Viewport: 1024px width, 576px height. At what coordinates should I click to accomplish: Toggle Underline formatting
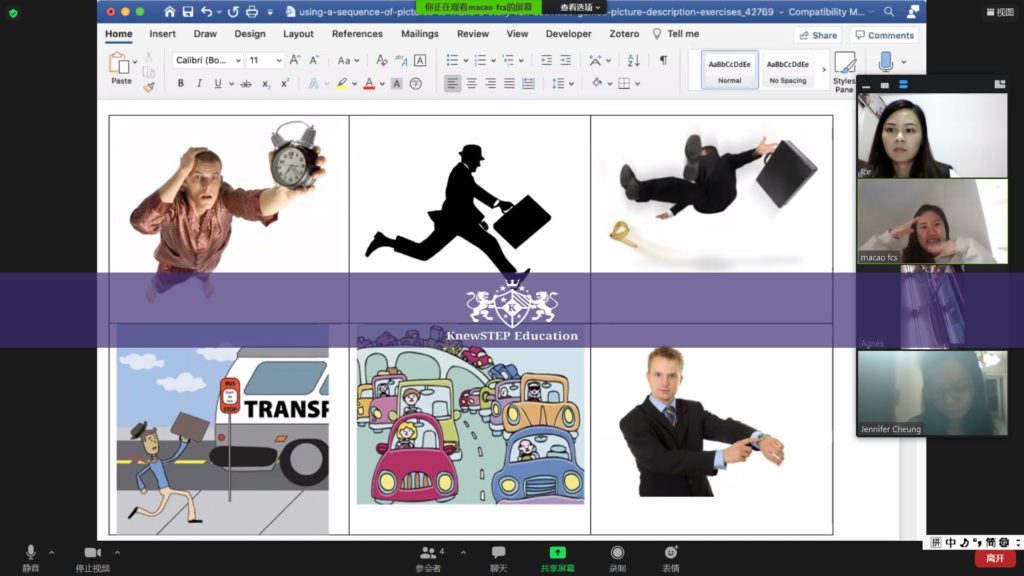(x=217, y=84)
